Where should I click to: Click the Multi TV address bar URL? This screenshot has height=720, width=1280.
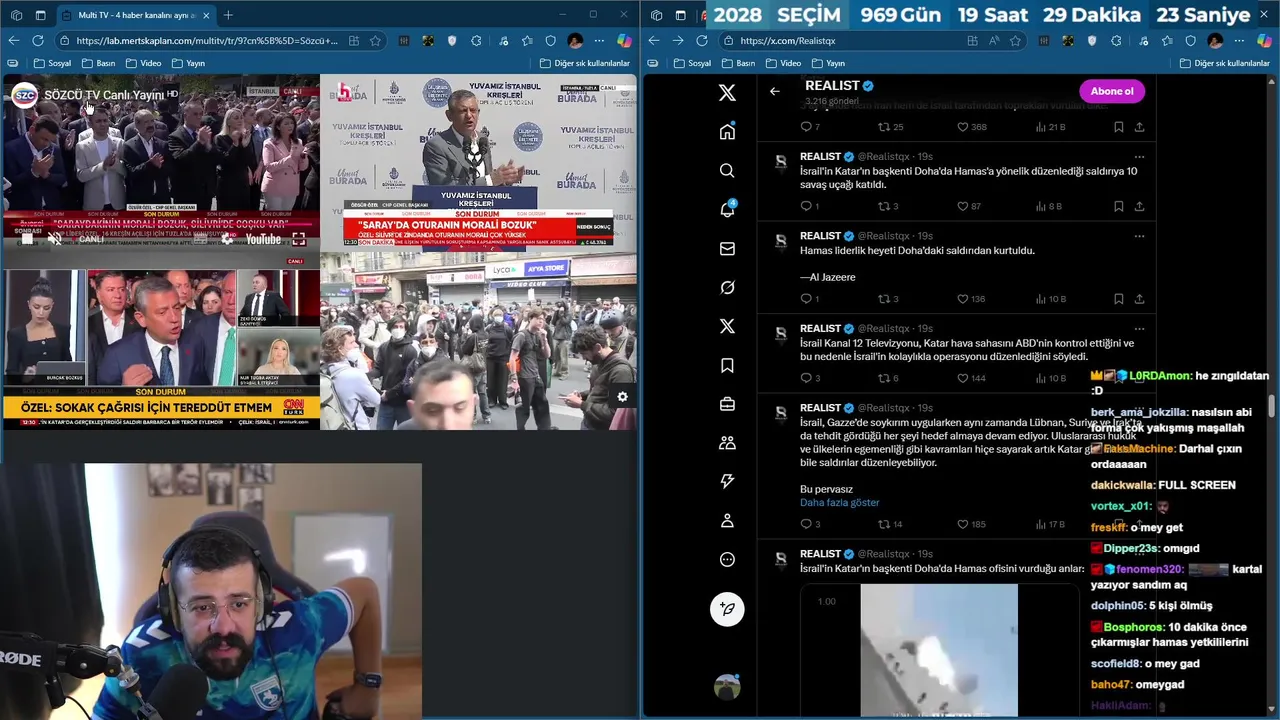tap(206, 40)
